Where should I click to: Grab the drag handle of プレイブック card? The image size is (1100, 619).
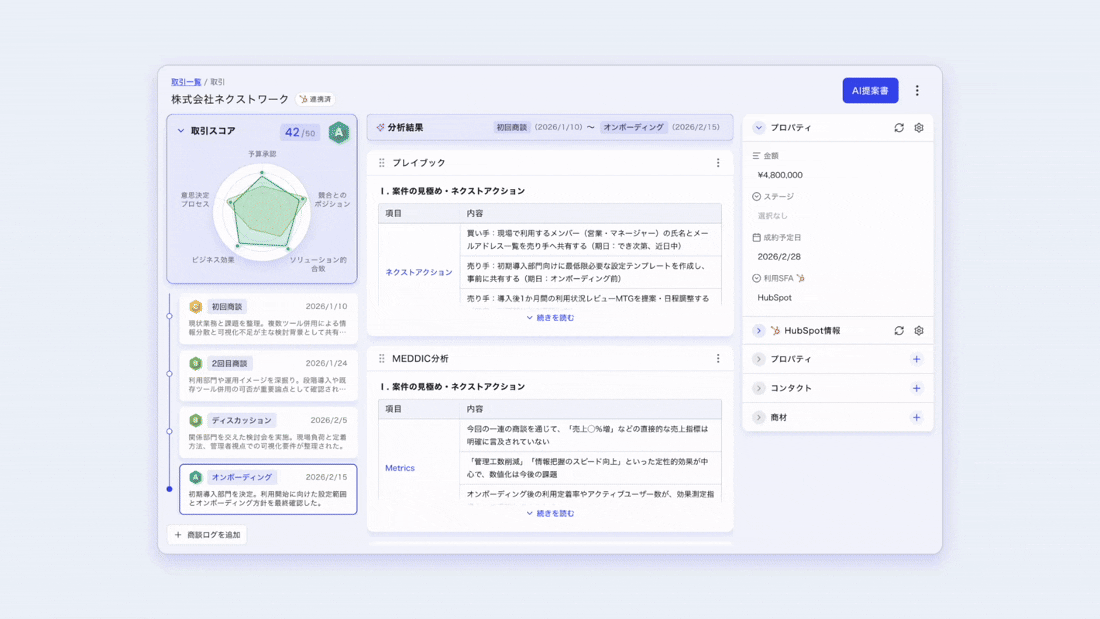pyautogui.click(x=381, y=163)
